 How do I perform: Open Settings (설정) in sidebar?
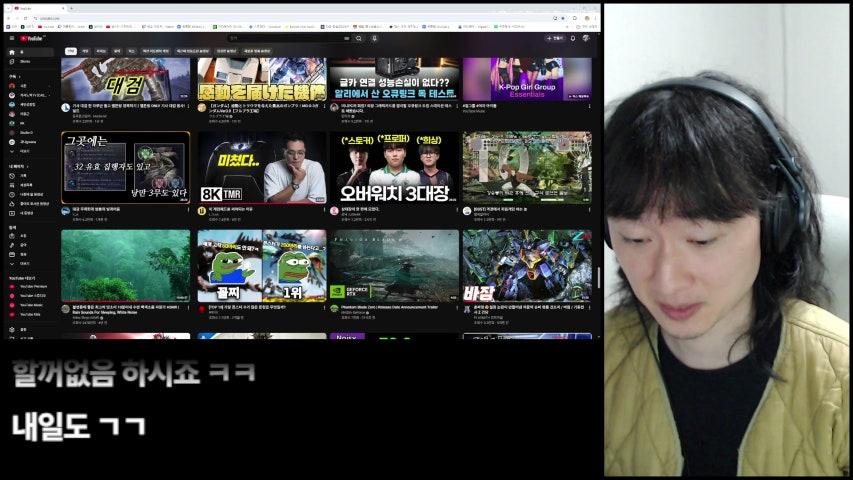tap(30, 329)
